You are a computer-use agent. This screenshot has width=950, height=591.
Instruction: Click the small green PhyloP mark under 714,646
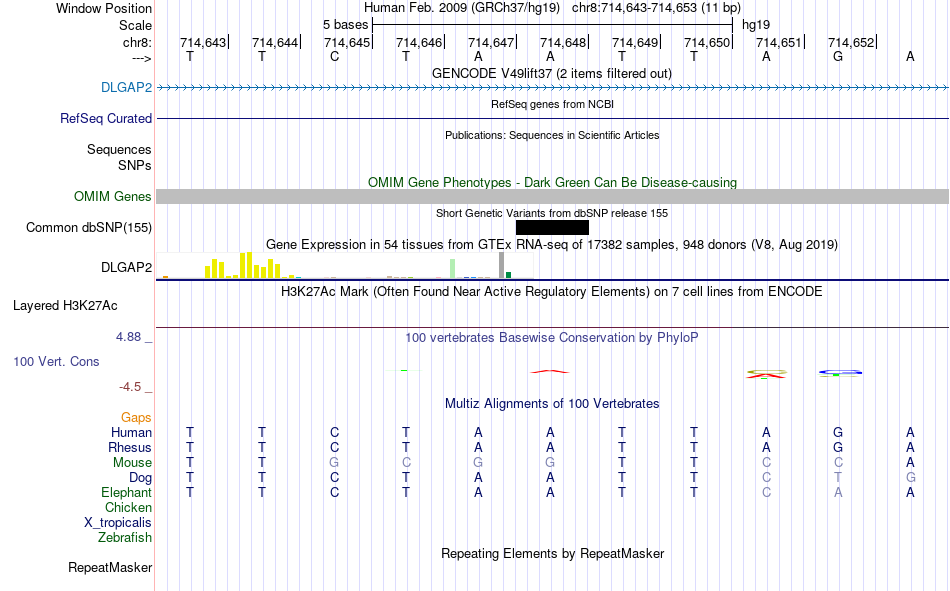[x=404, y=370]
